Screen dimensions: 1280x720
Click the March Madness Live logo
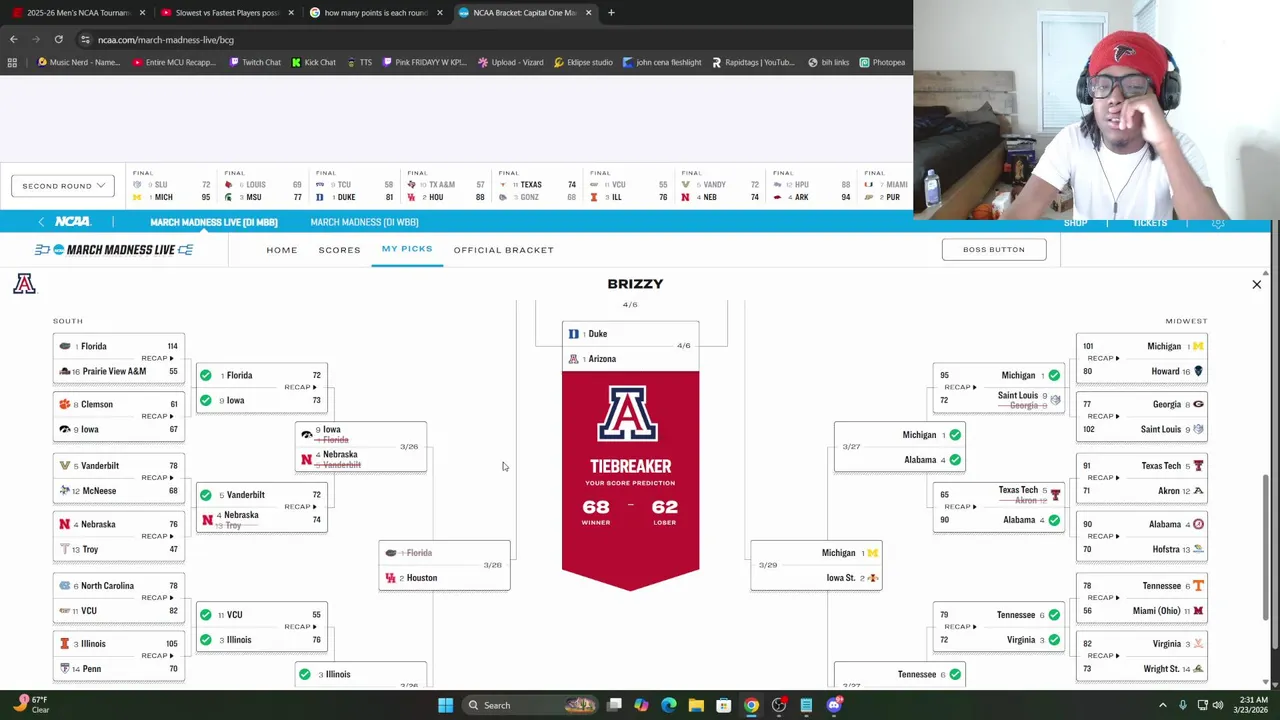tap(114, 249)
